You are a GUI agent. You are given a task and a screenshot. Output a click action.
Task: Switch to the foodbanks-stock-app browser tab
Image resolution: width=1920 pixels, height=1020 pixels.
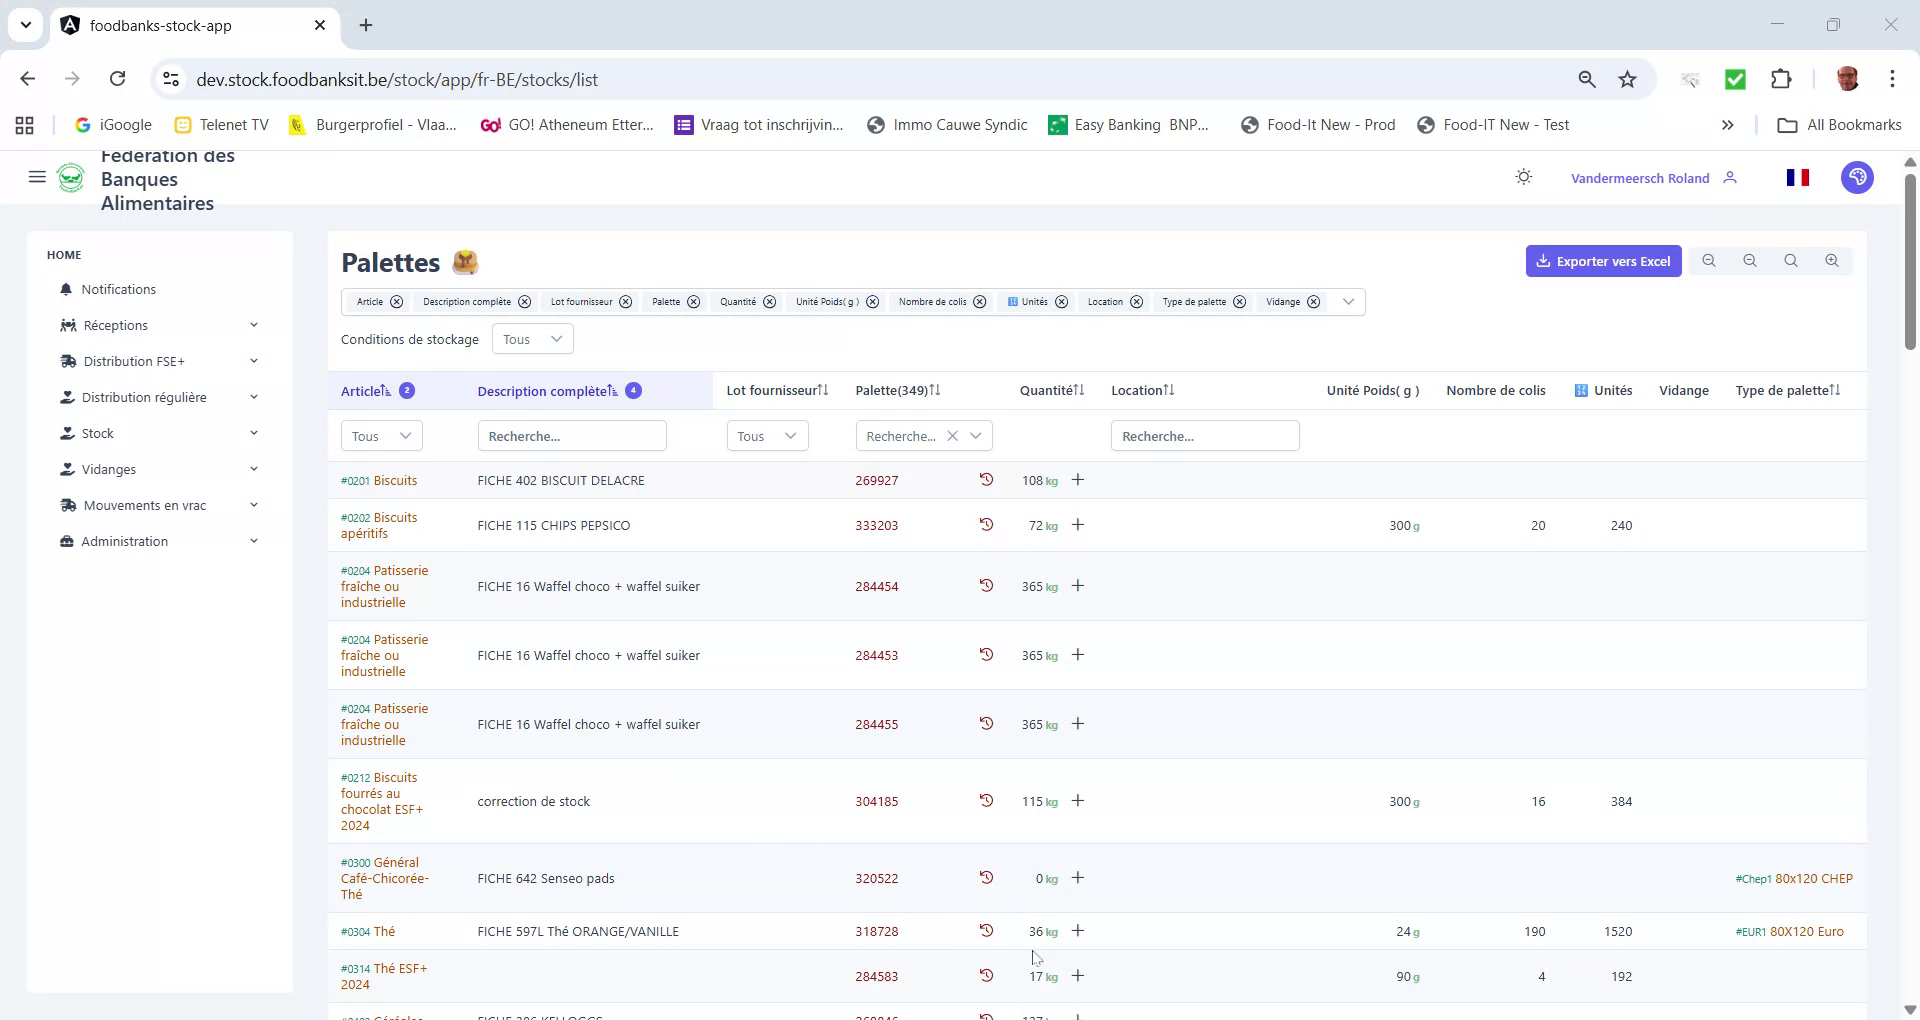tap(160, 25)
